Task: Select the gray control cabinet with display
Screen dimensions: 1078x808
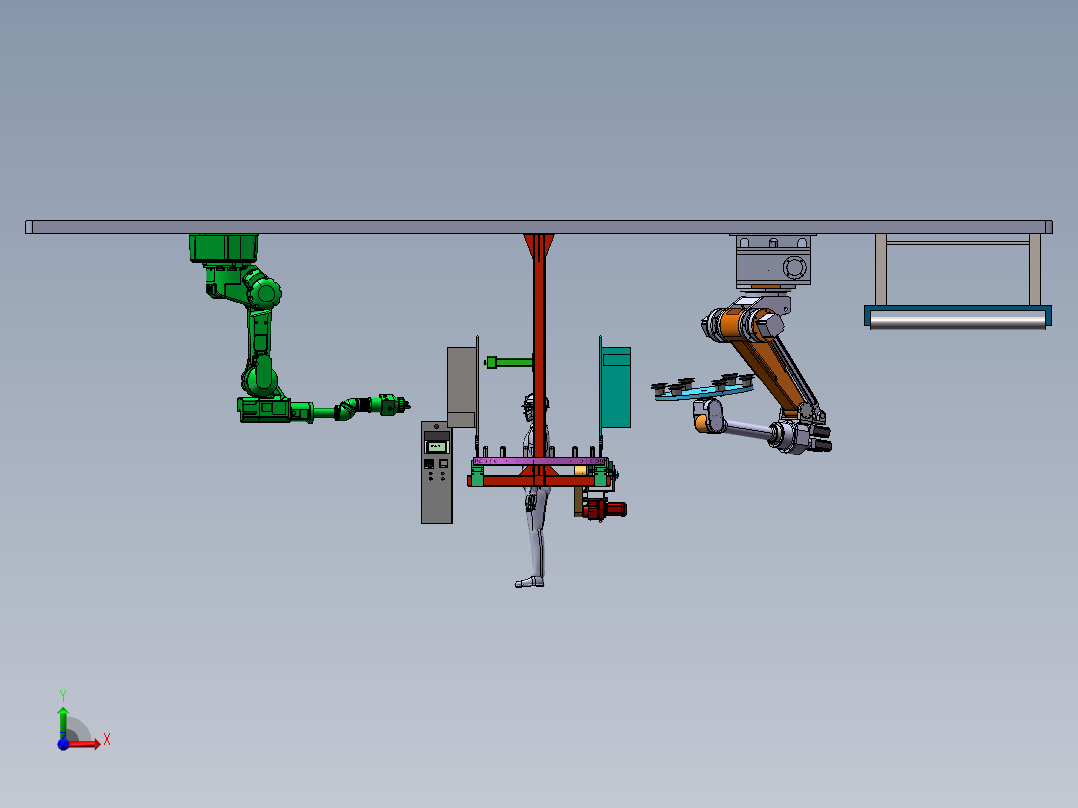Action: click(437, 473)
